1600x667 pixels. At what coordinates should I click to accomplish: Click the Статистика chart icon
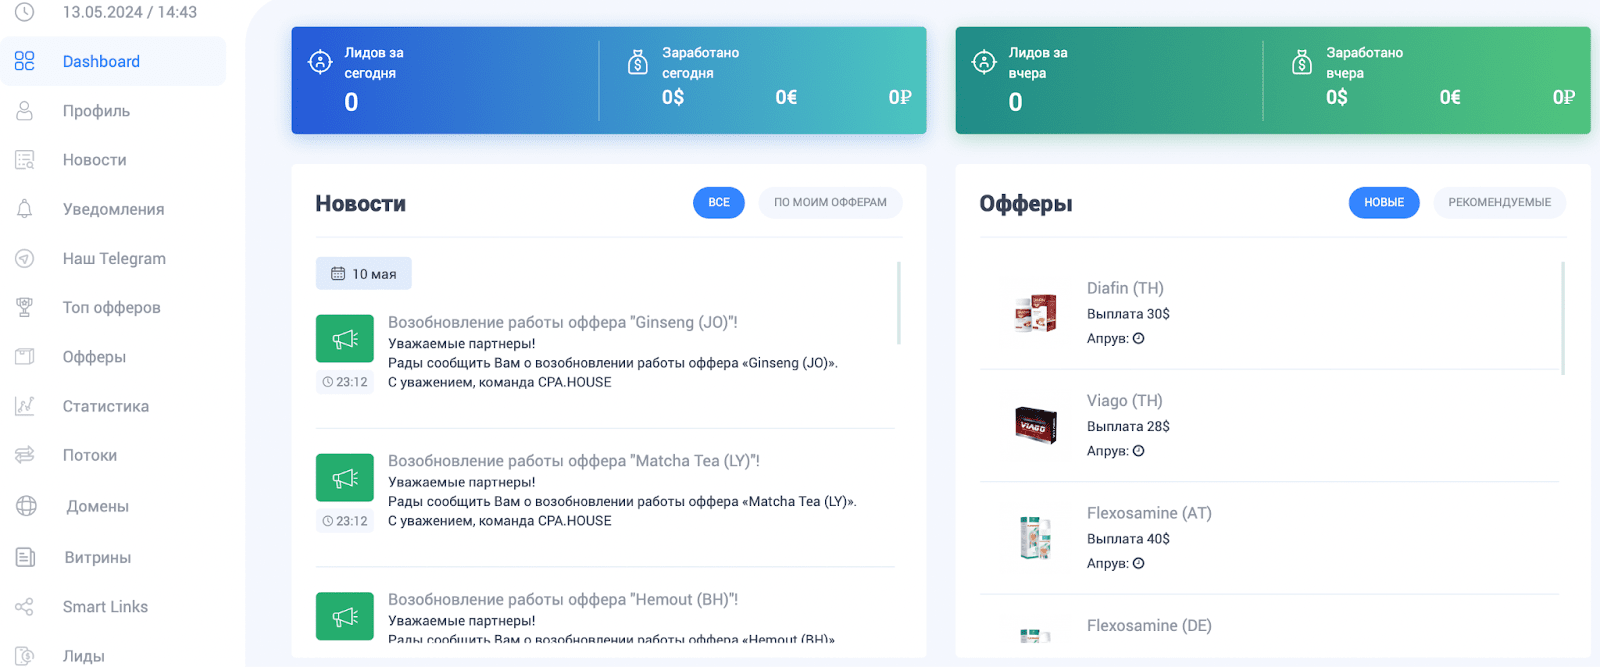click(x=25, y=406)
